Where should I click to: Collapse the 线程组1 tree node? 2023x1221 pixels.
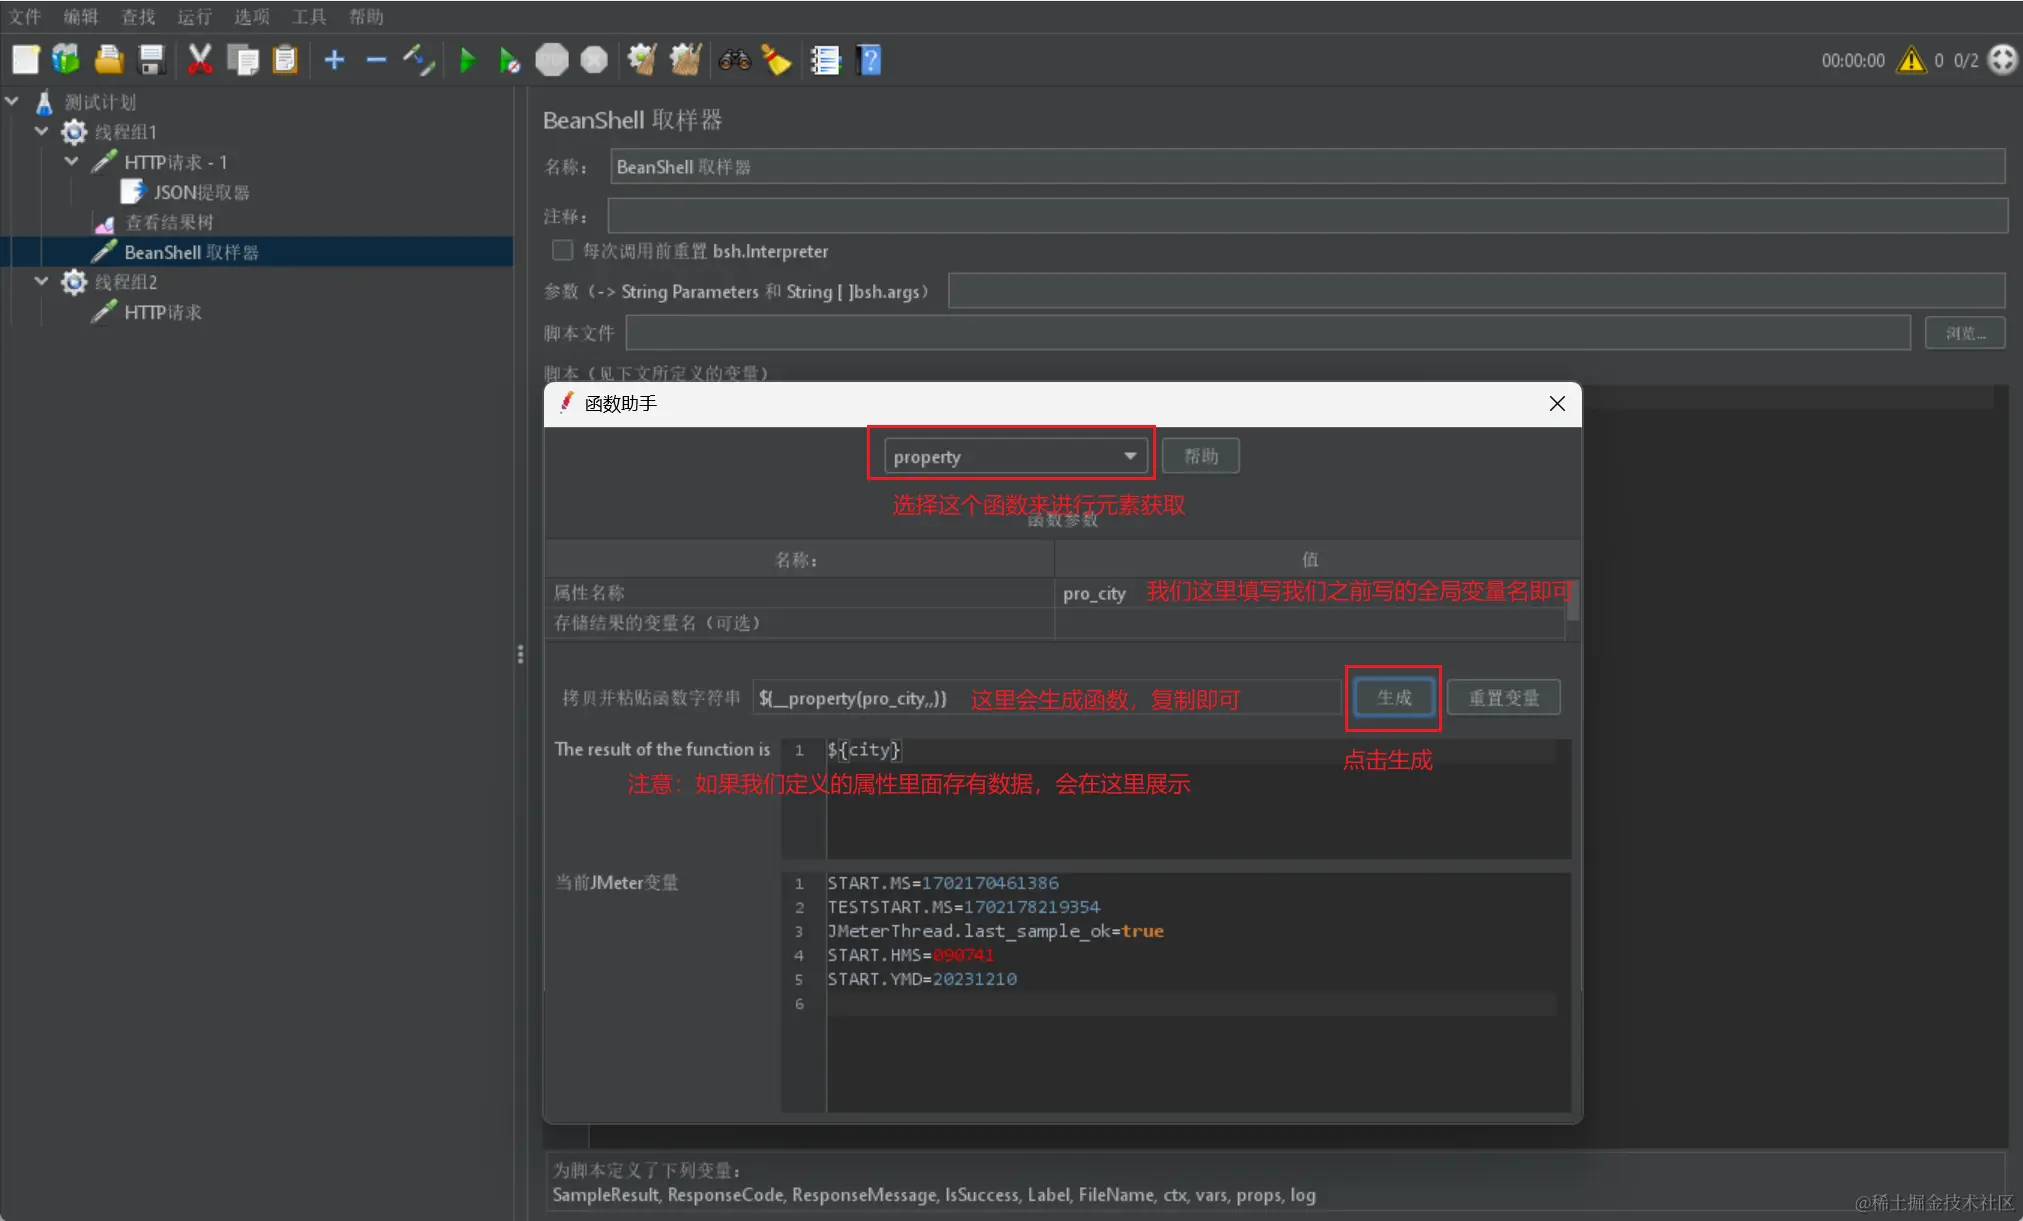coord(42,132)
